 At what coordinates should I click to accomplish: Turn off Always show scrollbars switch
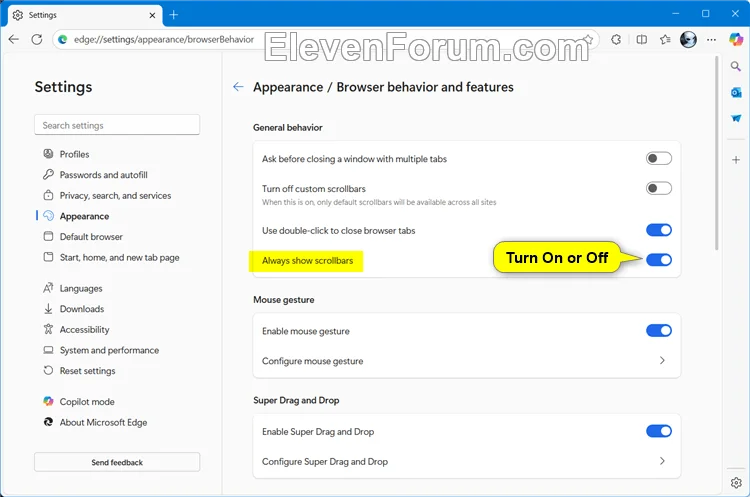[x=659, y=260]
